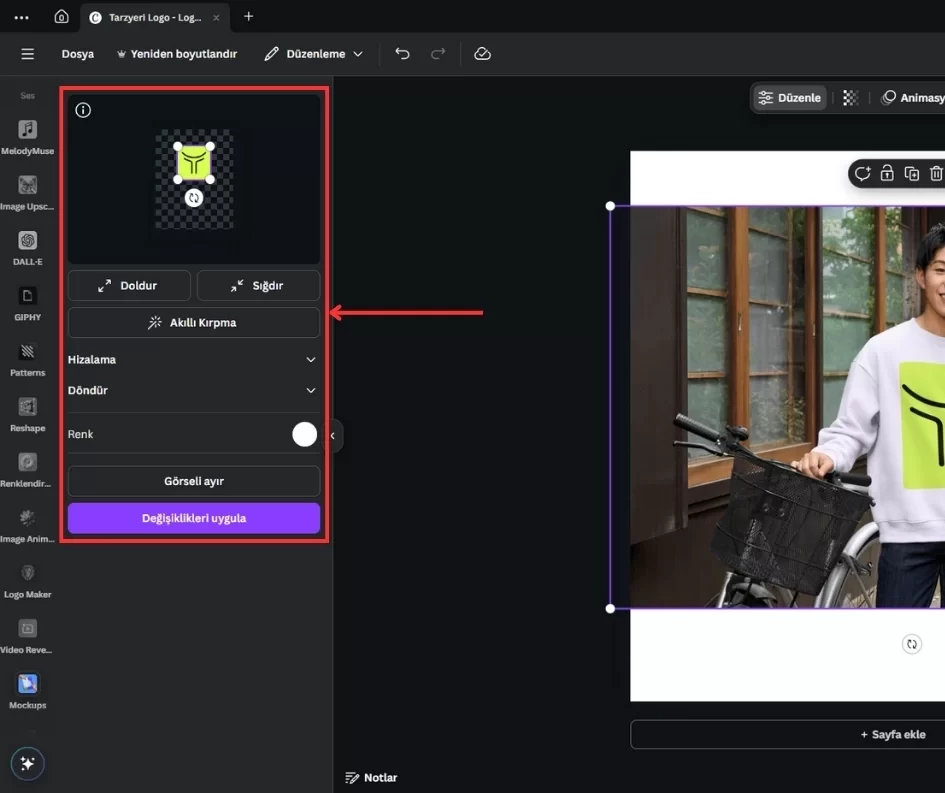
Task: Open the Reshape app
Action: [x=27, y=414]
